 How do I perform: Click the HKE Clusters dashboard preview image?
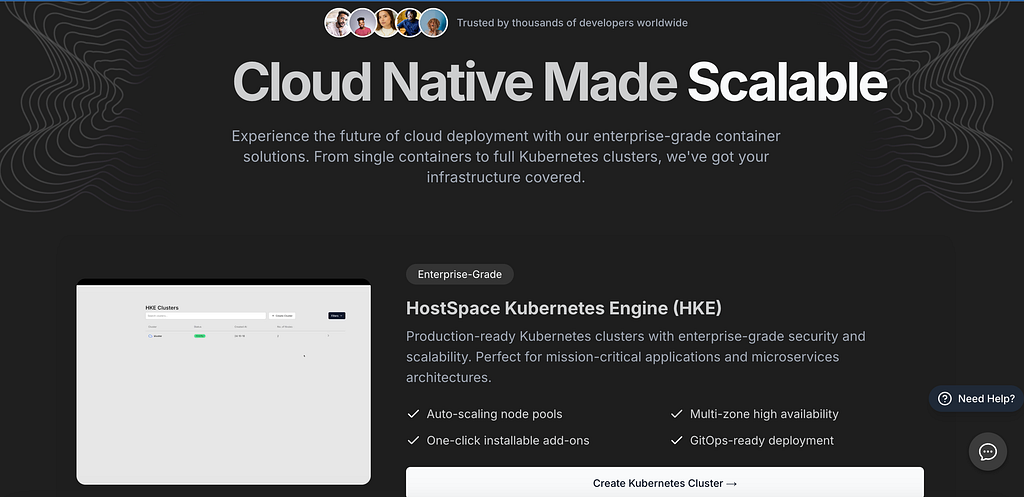pyautogui.click(x=223, y=382)
